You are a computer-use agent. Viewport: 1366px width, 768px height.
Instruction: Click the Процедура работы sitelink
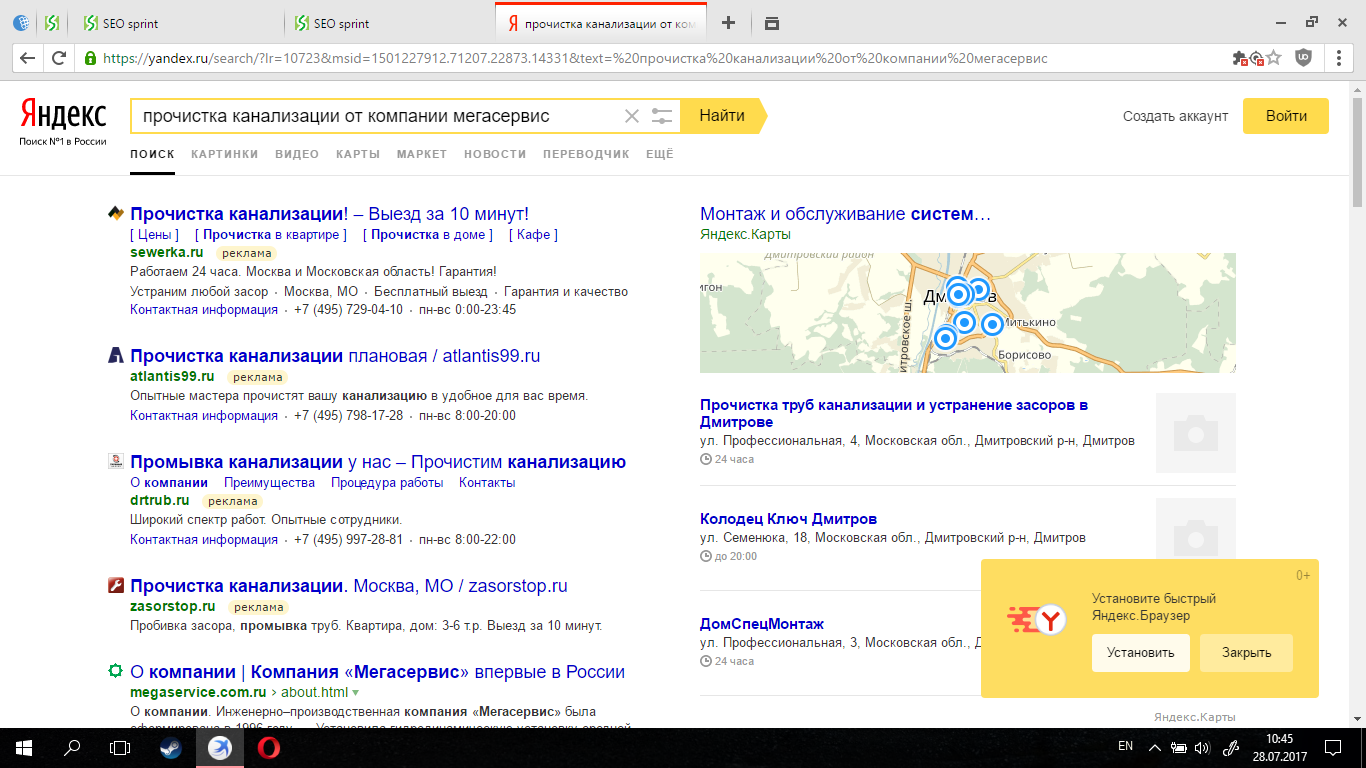[387, 482]
